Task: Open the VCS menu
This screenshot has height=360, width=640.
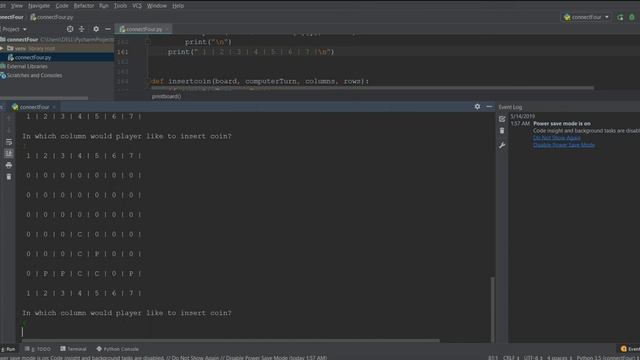Action: (137, 6)
